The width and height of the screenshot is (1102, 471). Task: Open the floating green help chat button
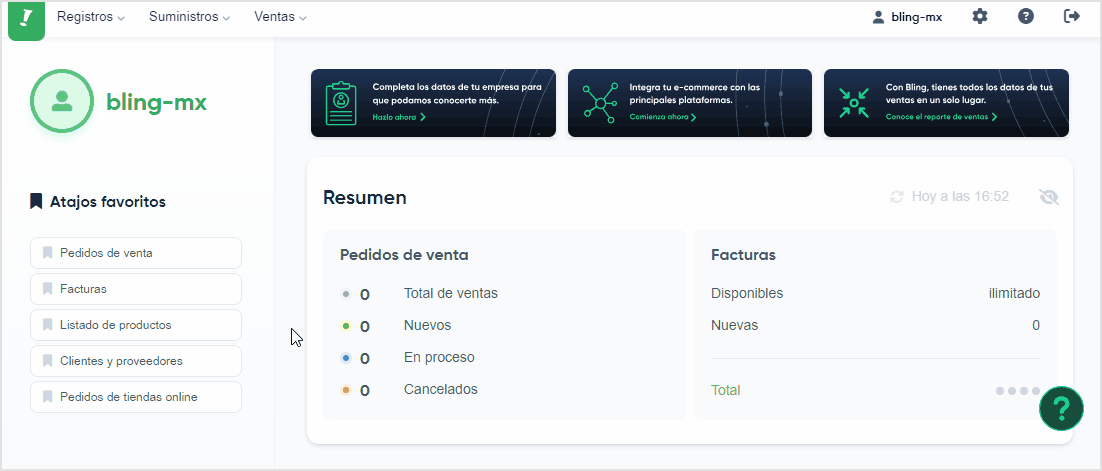point(1061,408)
